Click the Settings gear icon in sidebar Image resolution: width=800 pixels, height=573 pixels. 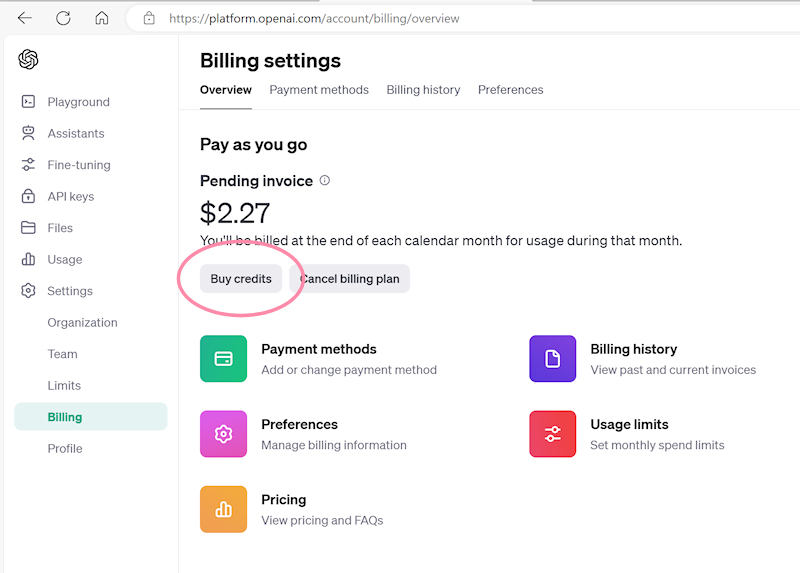pos(28,291)
